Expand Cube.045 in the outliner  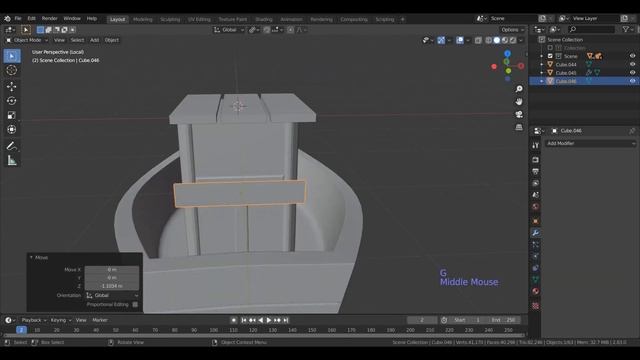(x=542, y=73)
